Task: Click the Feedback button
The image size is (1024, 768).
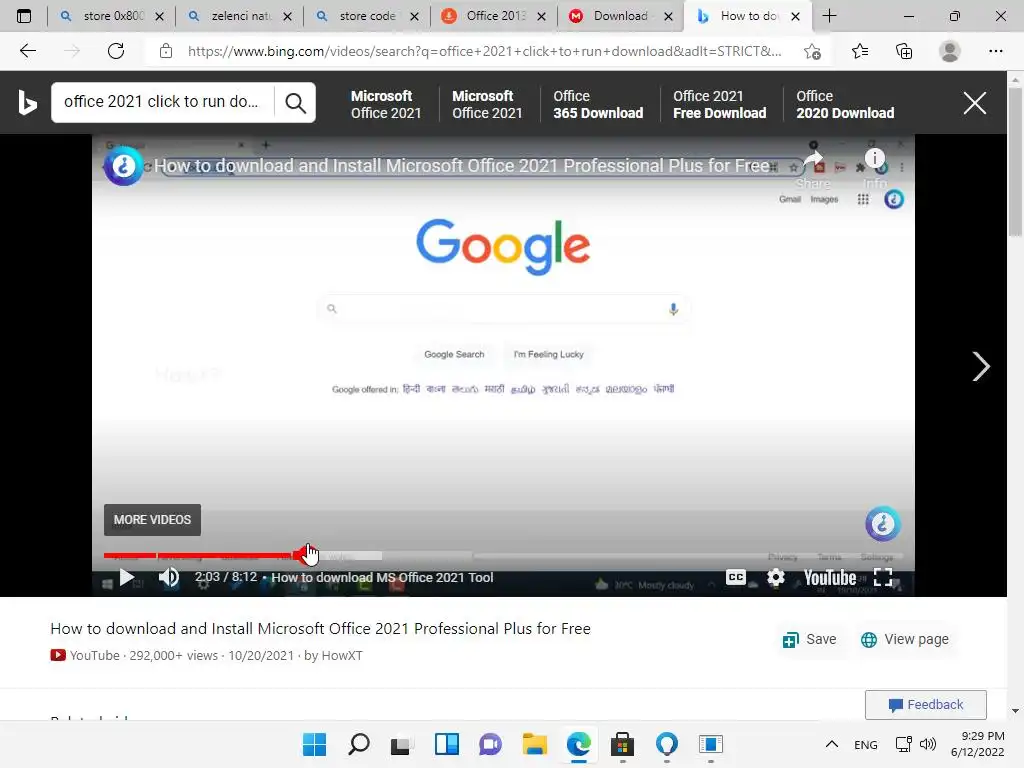Action: coord(925,705)
